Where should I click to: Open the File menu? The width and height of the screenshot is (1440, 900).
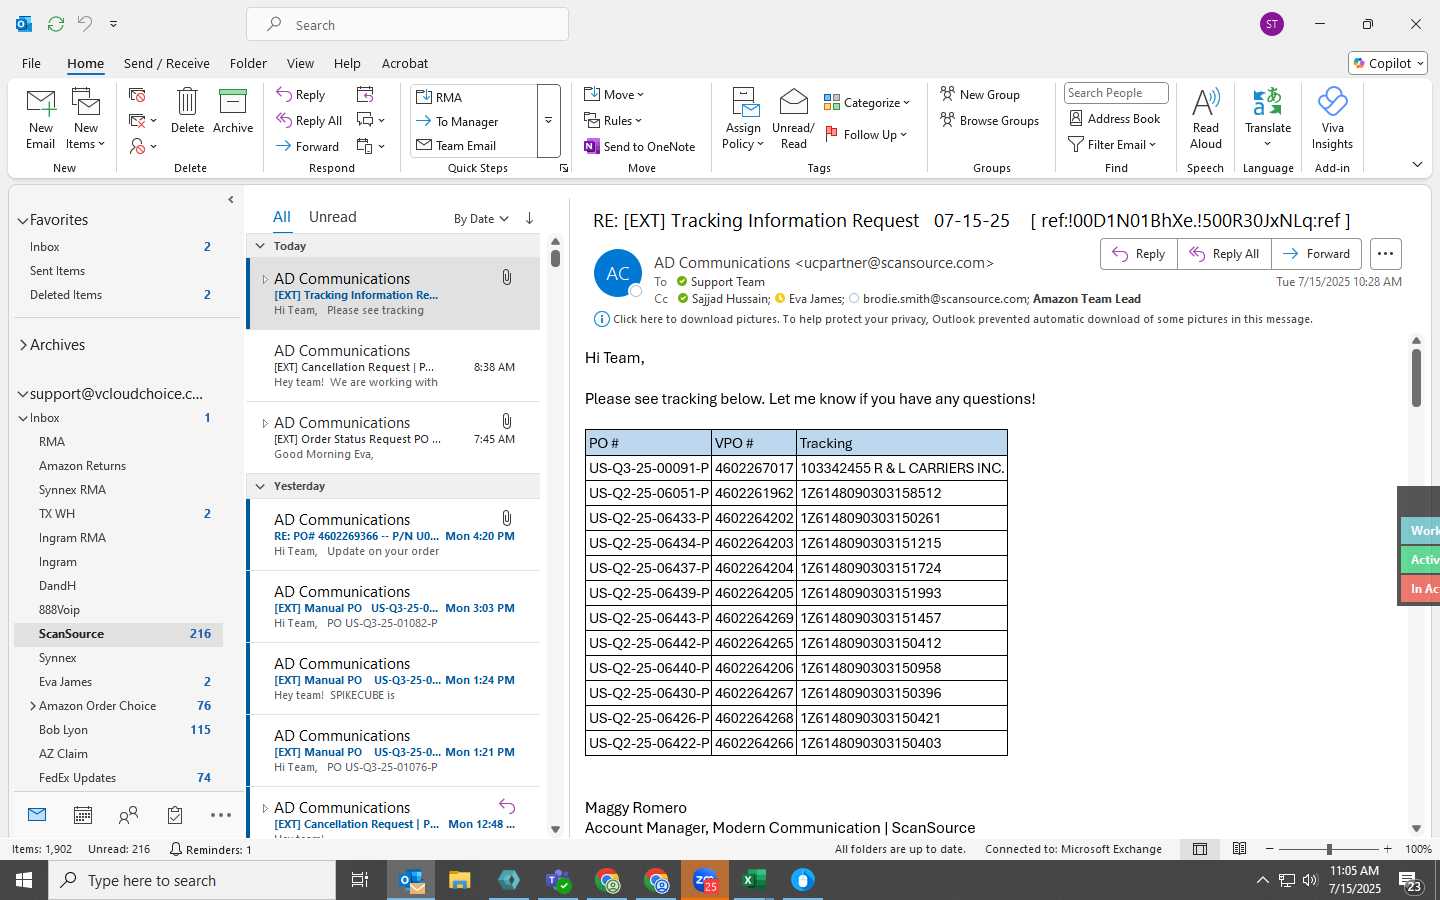[x=31, y=63]
